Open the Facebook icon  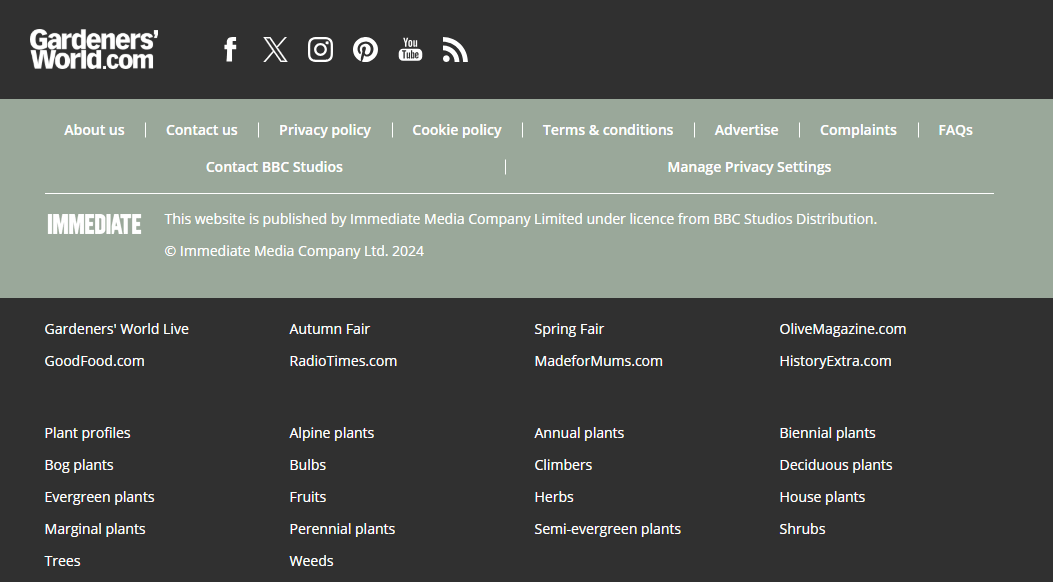pos(229,48)
